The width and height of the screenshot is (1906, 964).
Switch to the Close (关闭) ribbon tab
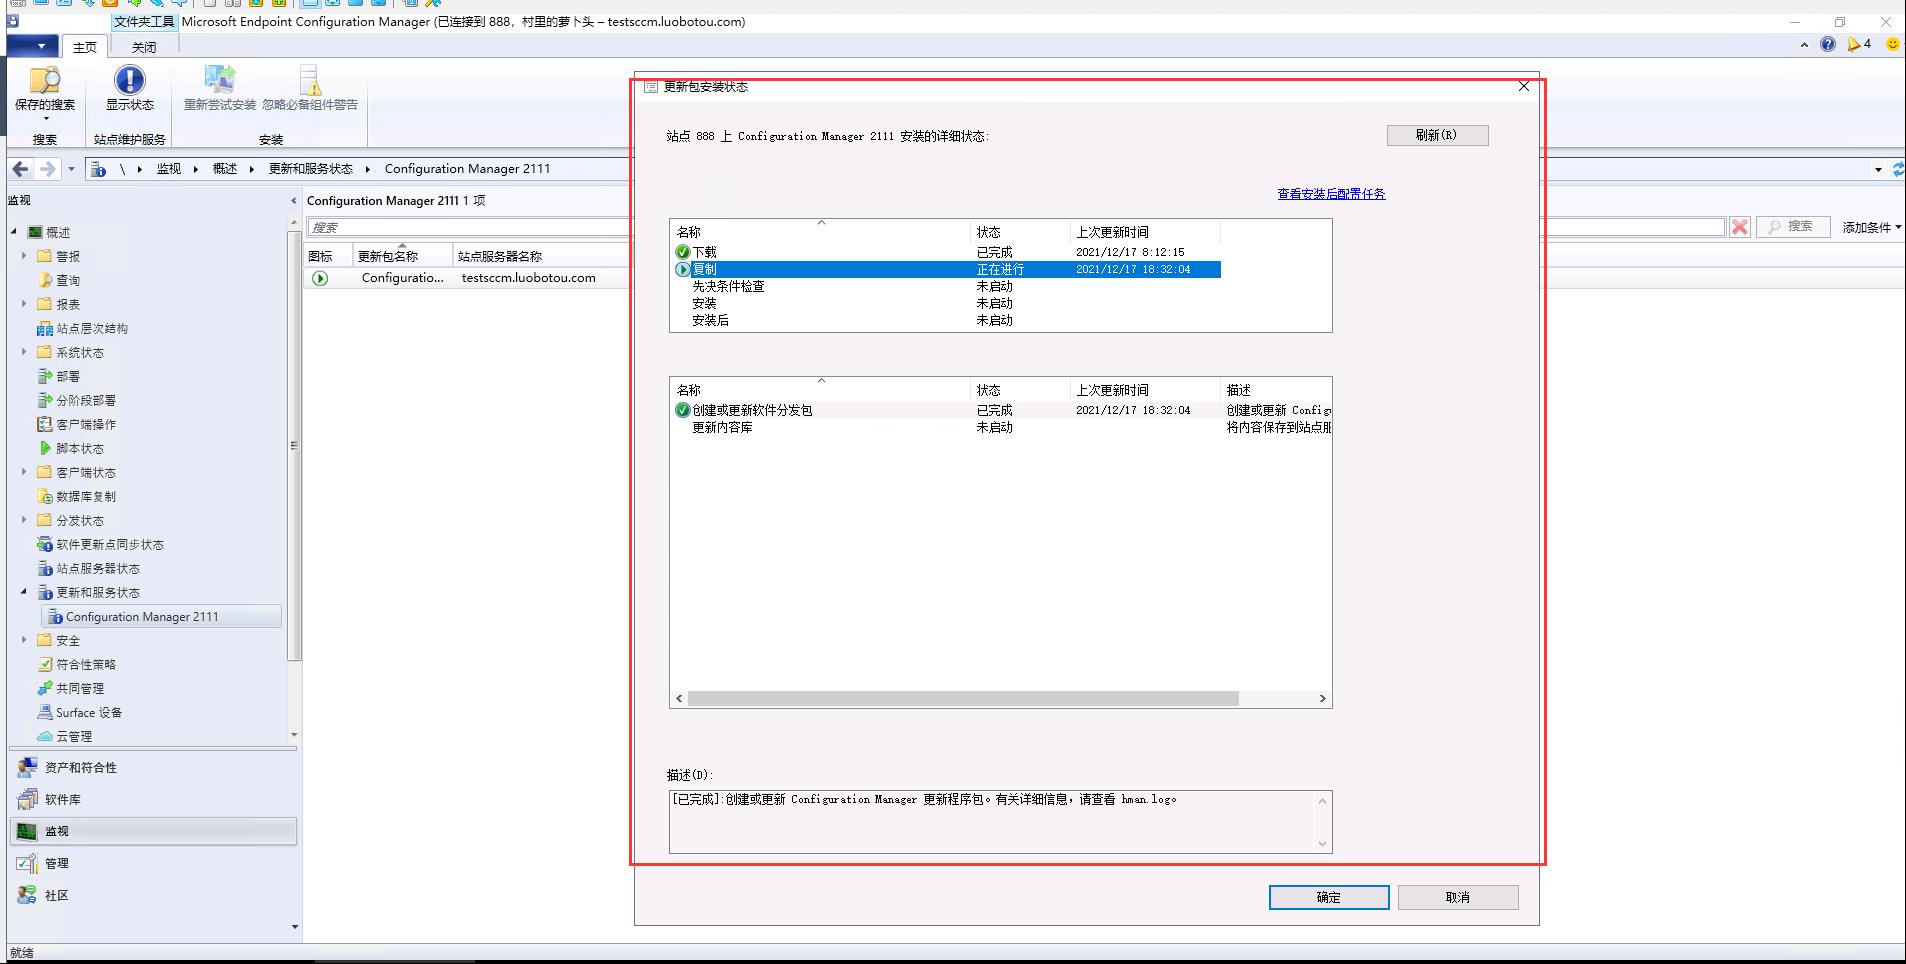coord(144,47)
